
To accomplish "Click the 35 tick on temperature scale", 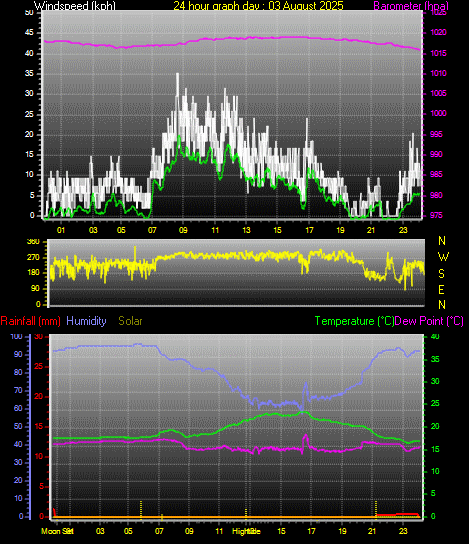I will 435,359.
